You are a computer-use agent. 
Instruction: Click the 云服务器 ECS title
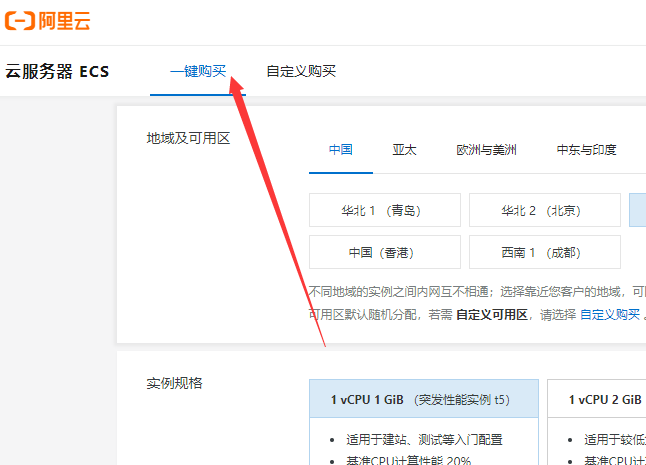57,71
